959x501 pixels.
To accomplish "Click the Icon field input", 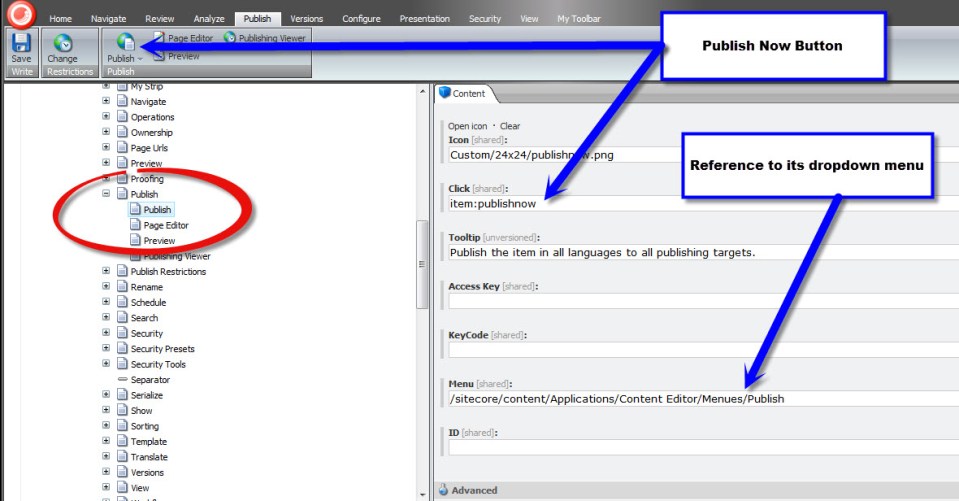I will tap(703, 155).
